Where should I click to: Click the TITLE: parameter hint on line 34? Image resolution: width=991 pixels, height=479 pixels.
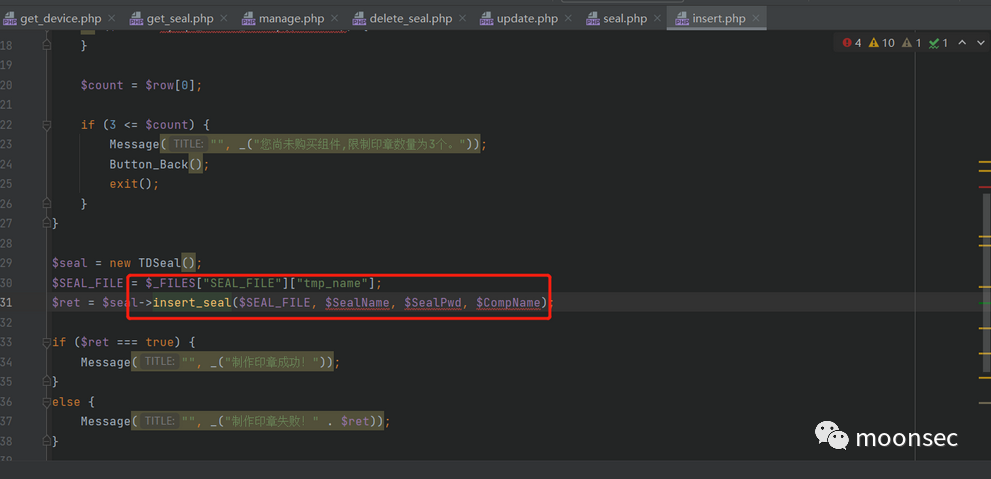[x=159, y=361]
